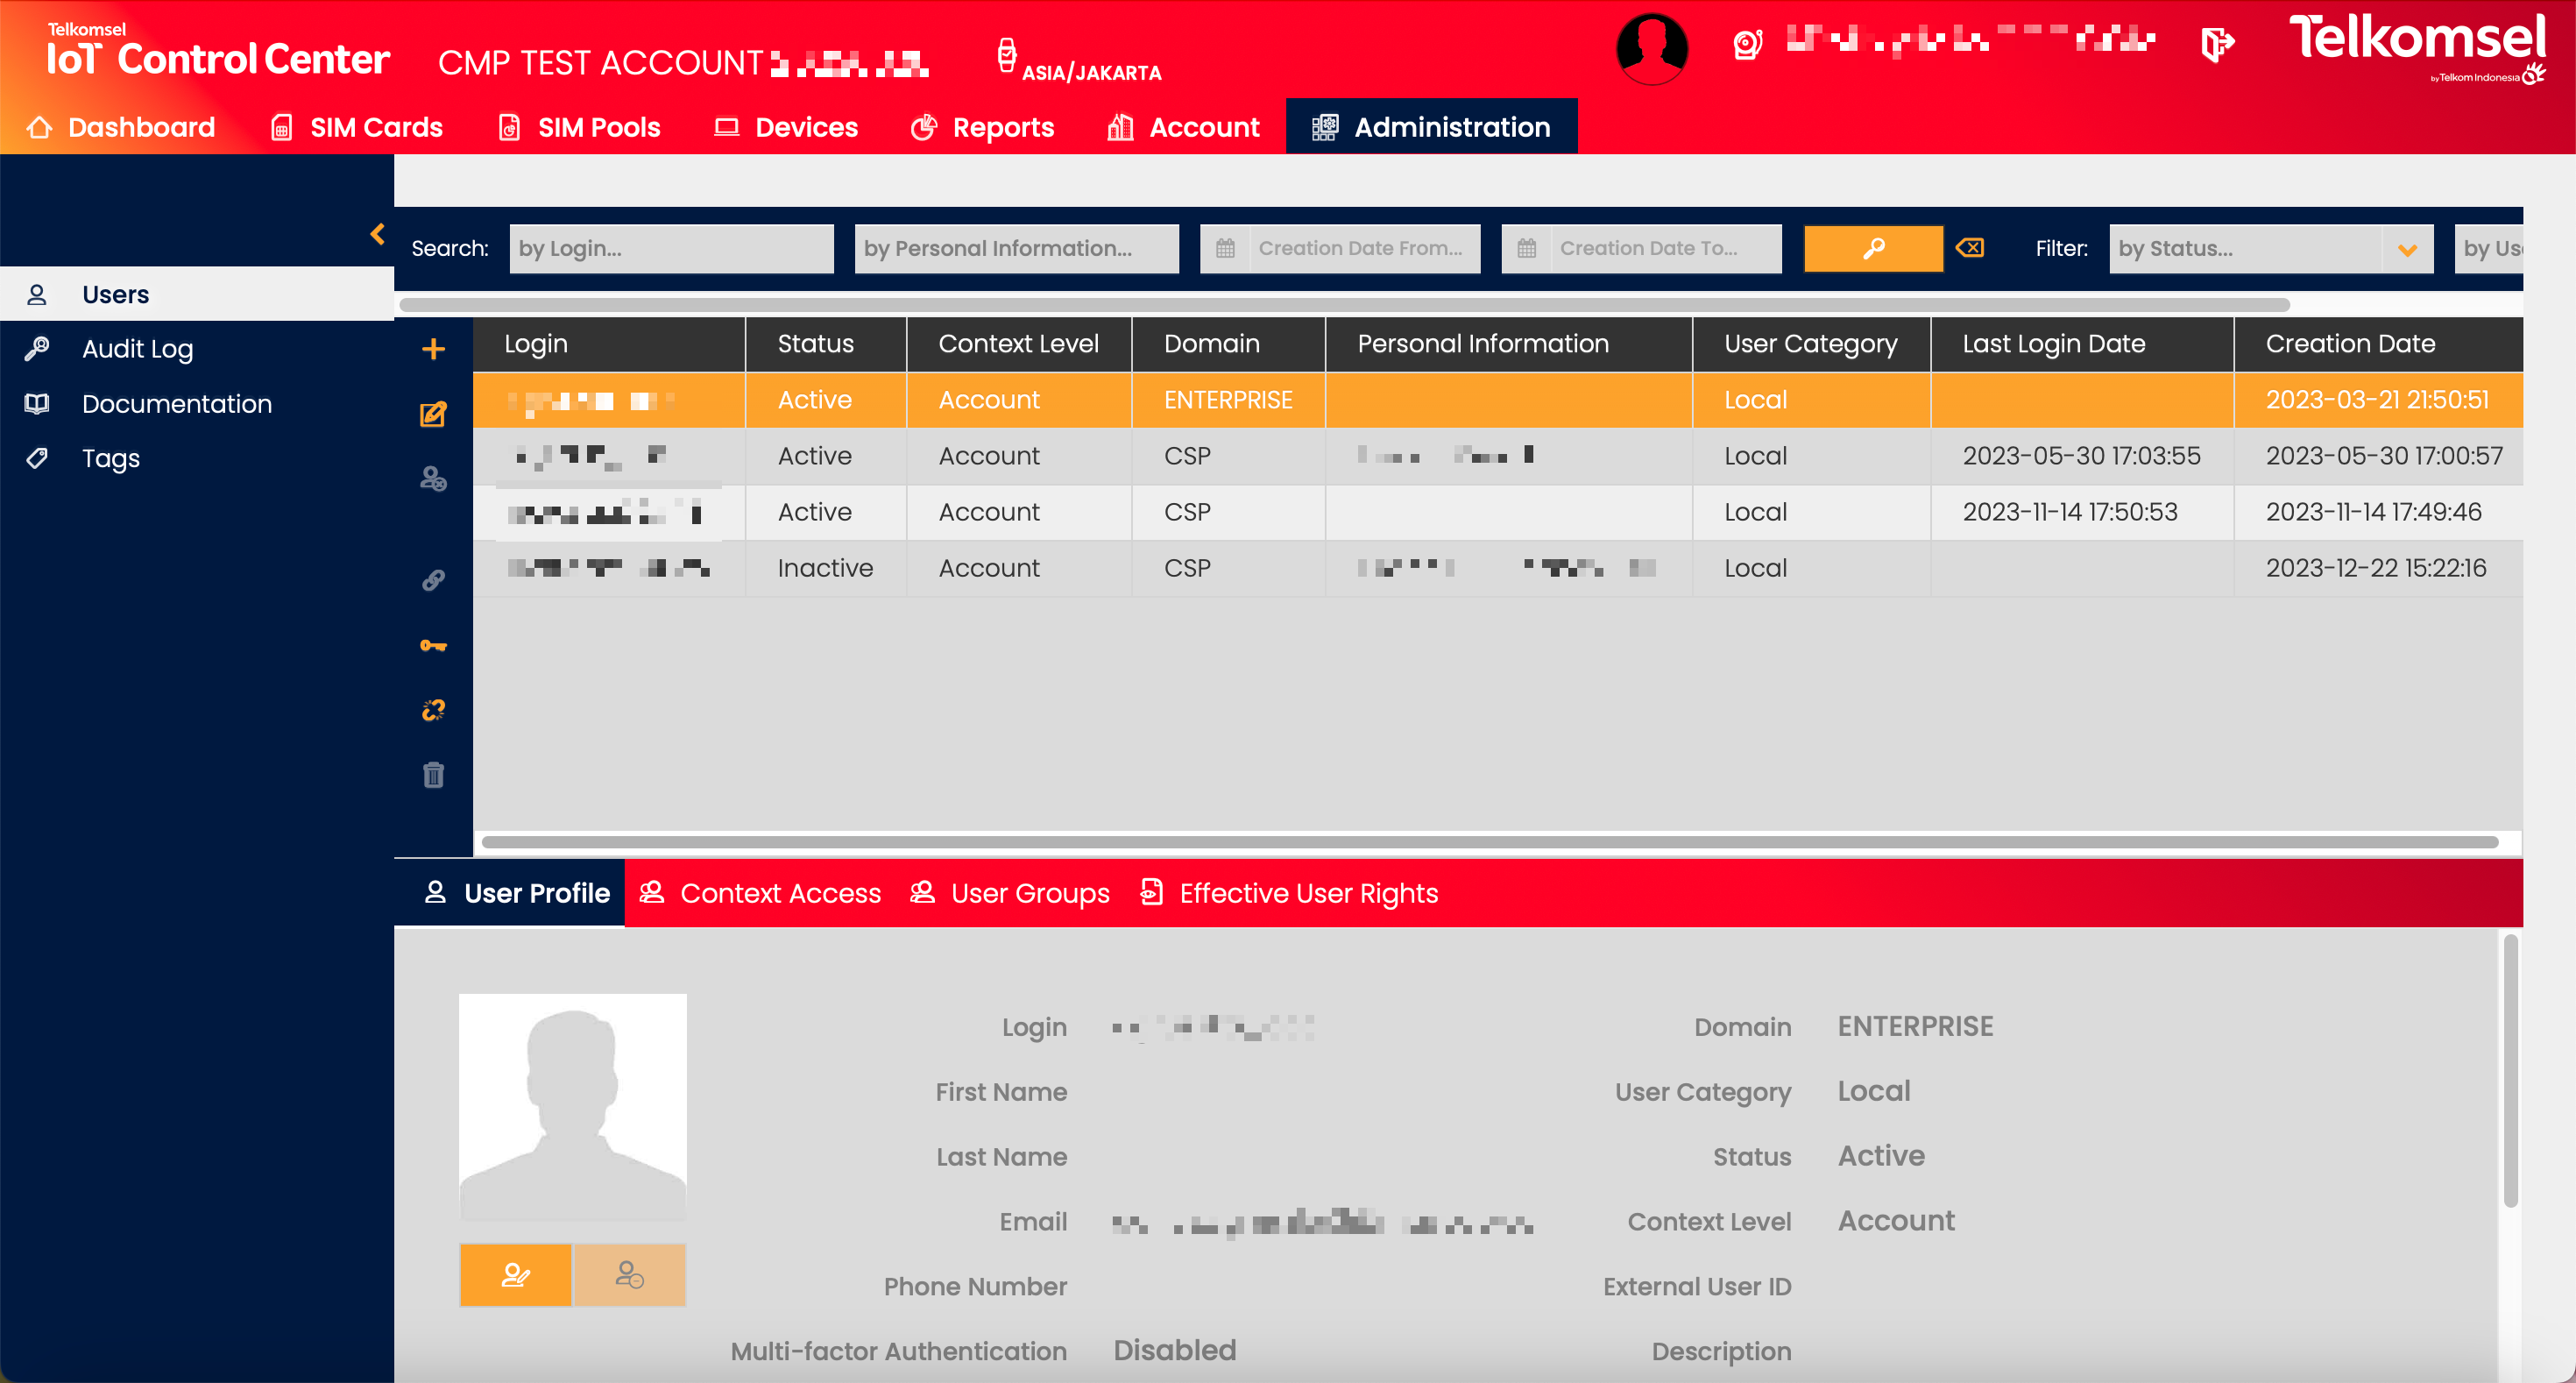Unlink the user with the broken chain icon
The height and width of the screenshot is (1383, 2576).
coord(432,711)
